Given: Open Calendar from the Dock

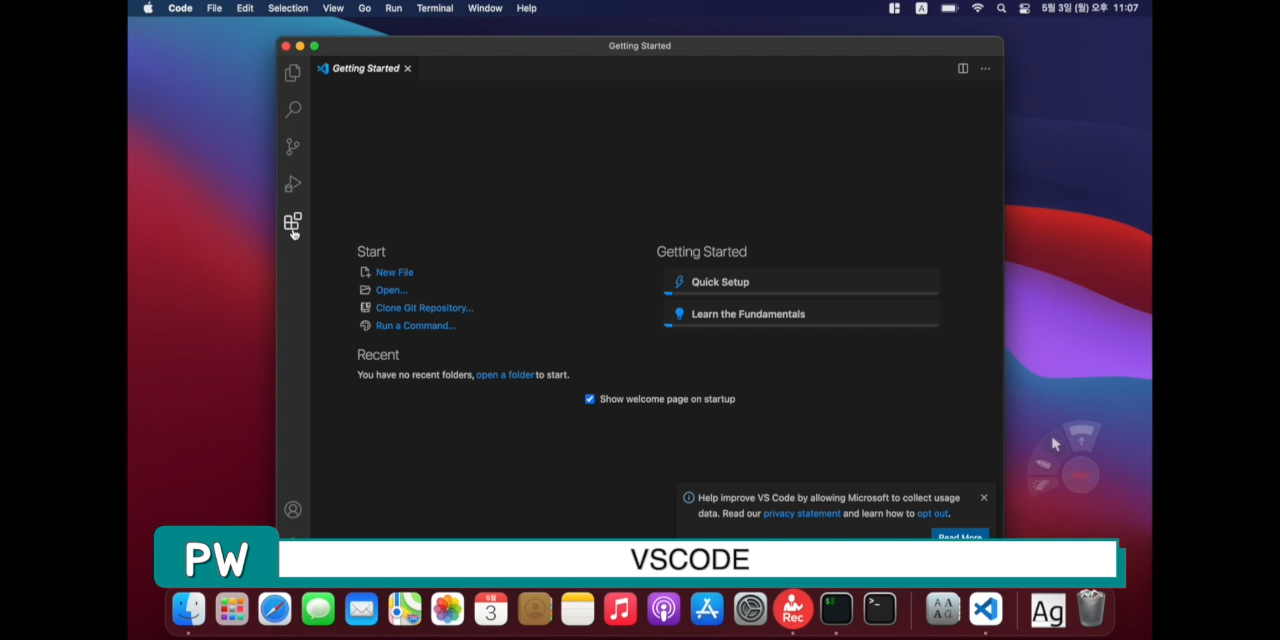Looking at the screenshot, I should [491, 609].
